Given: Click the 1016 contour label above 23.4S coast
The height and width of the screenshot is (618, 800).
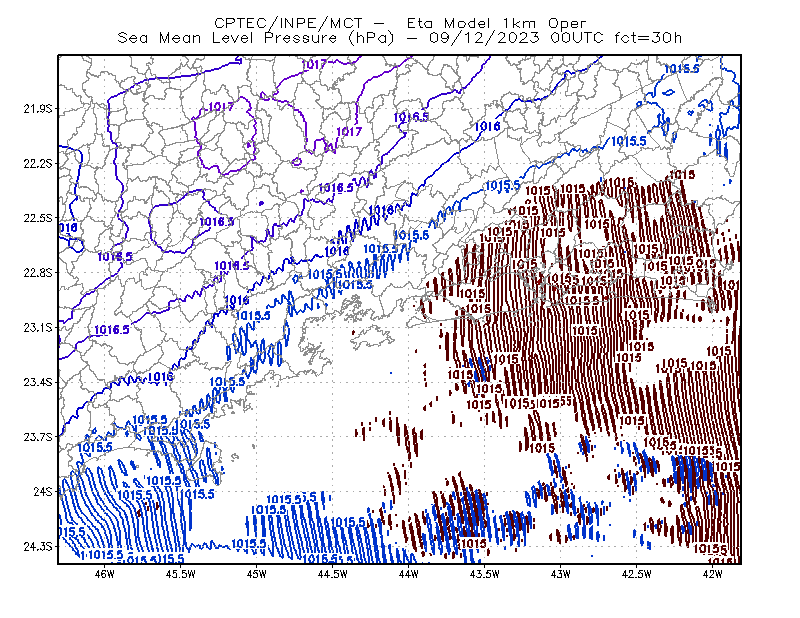Looking at the screenshot, I should (x=160, y=377).
